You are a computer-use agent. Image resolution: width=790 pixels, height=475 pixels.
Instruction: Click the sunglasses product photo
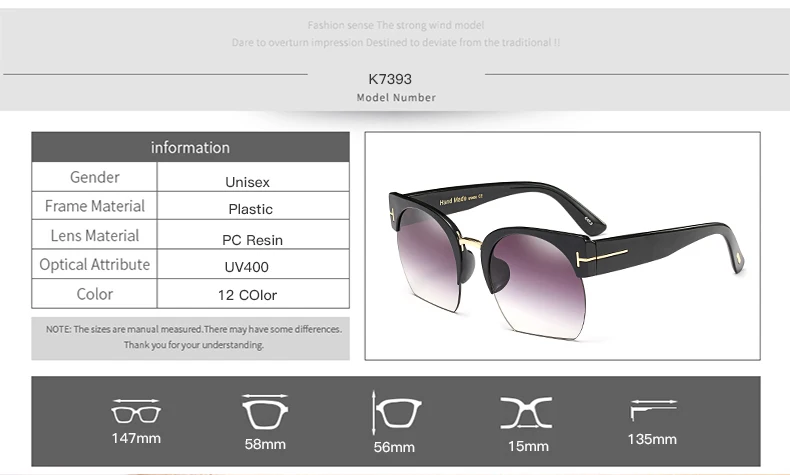[x=562, y=246]
